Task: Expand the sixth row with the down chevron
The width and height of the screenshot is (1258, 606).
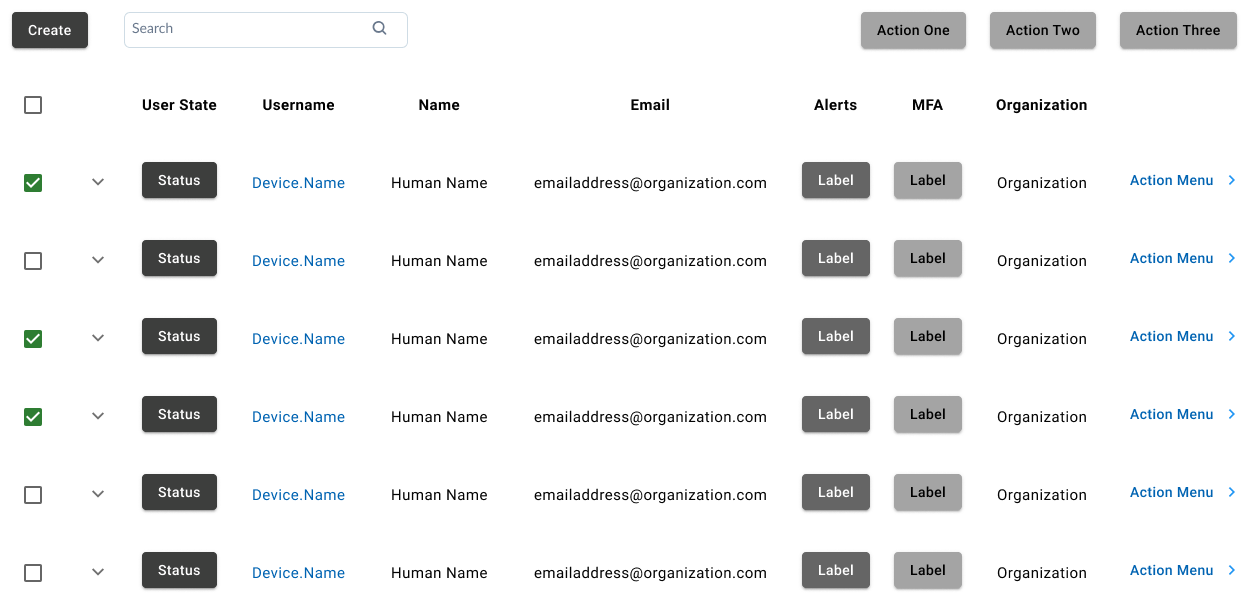Action: point(98,572)
